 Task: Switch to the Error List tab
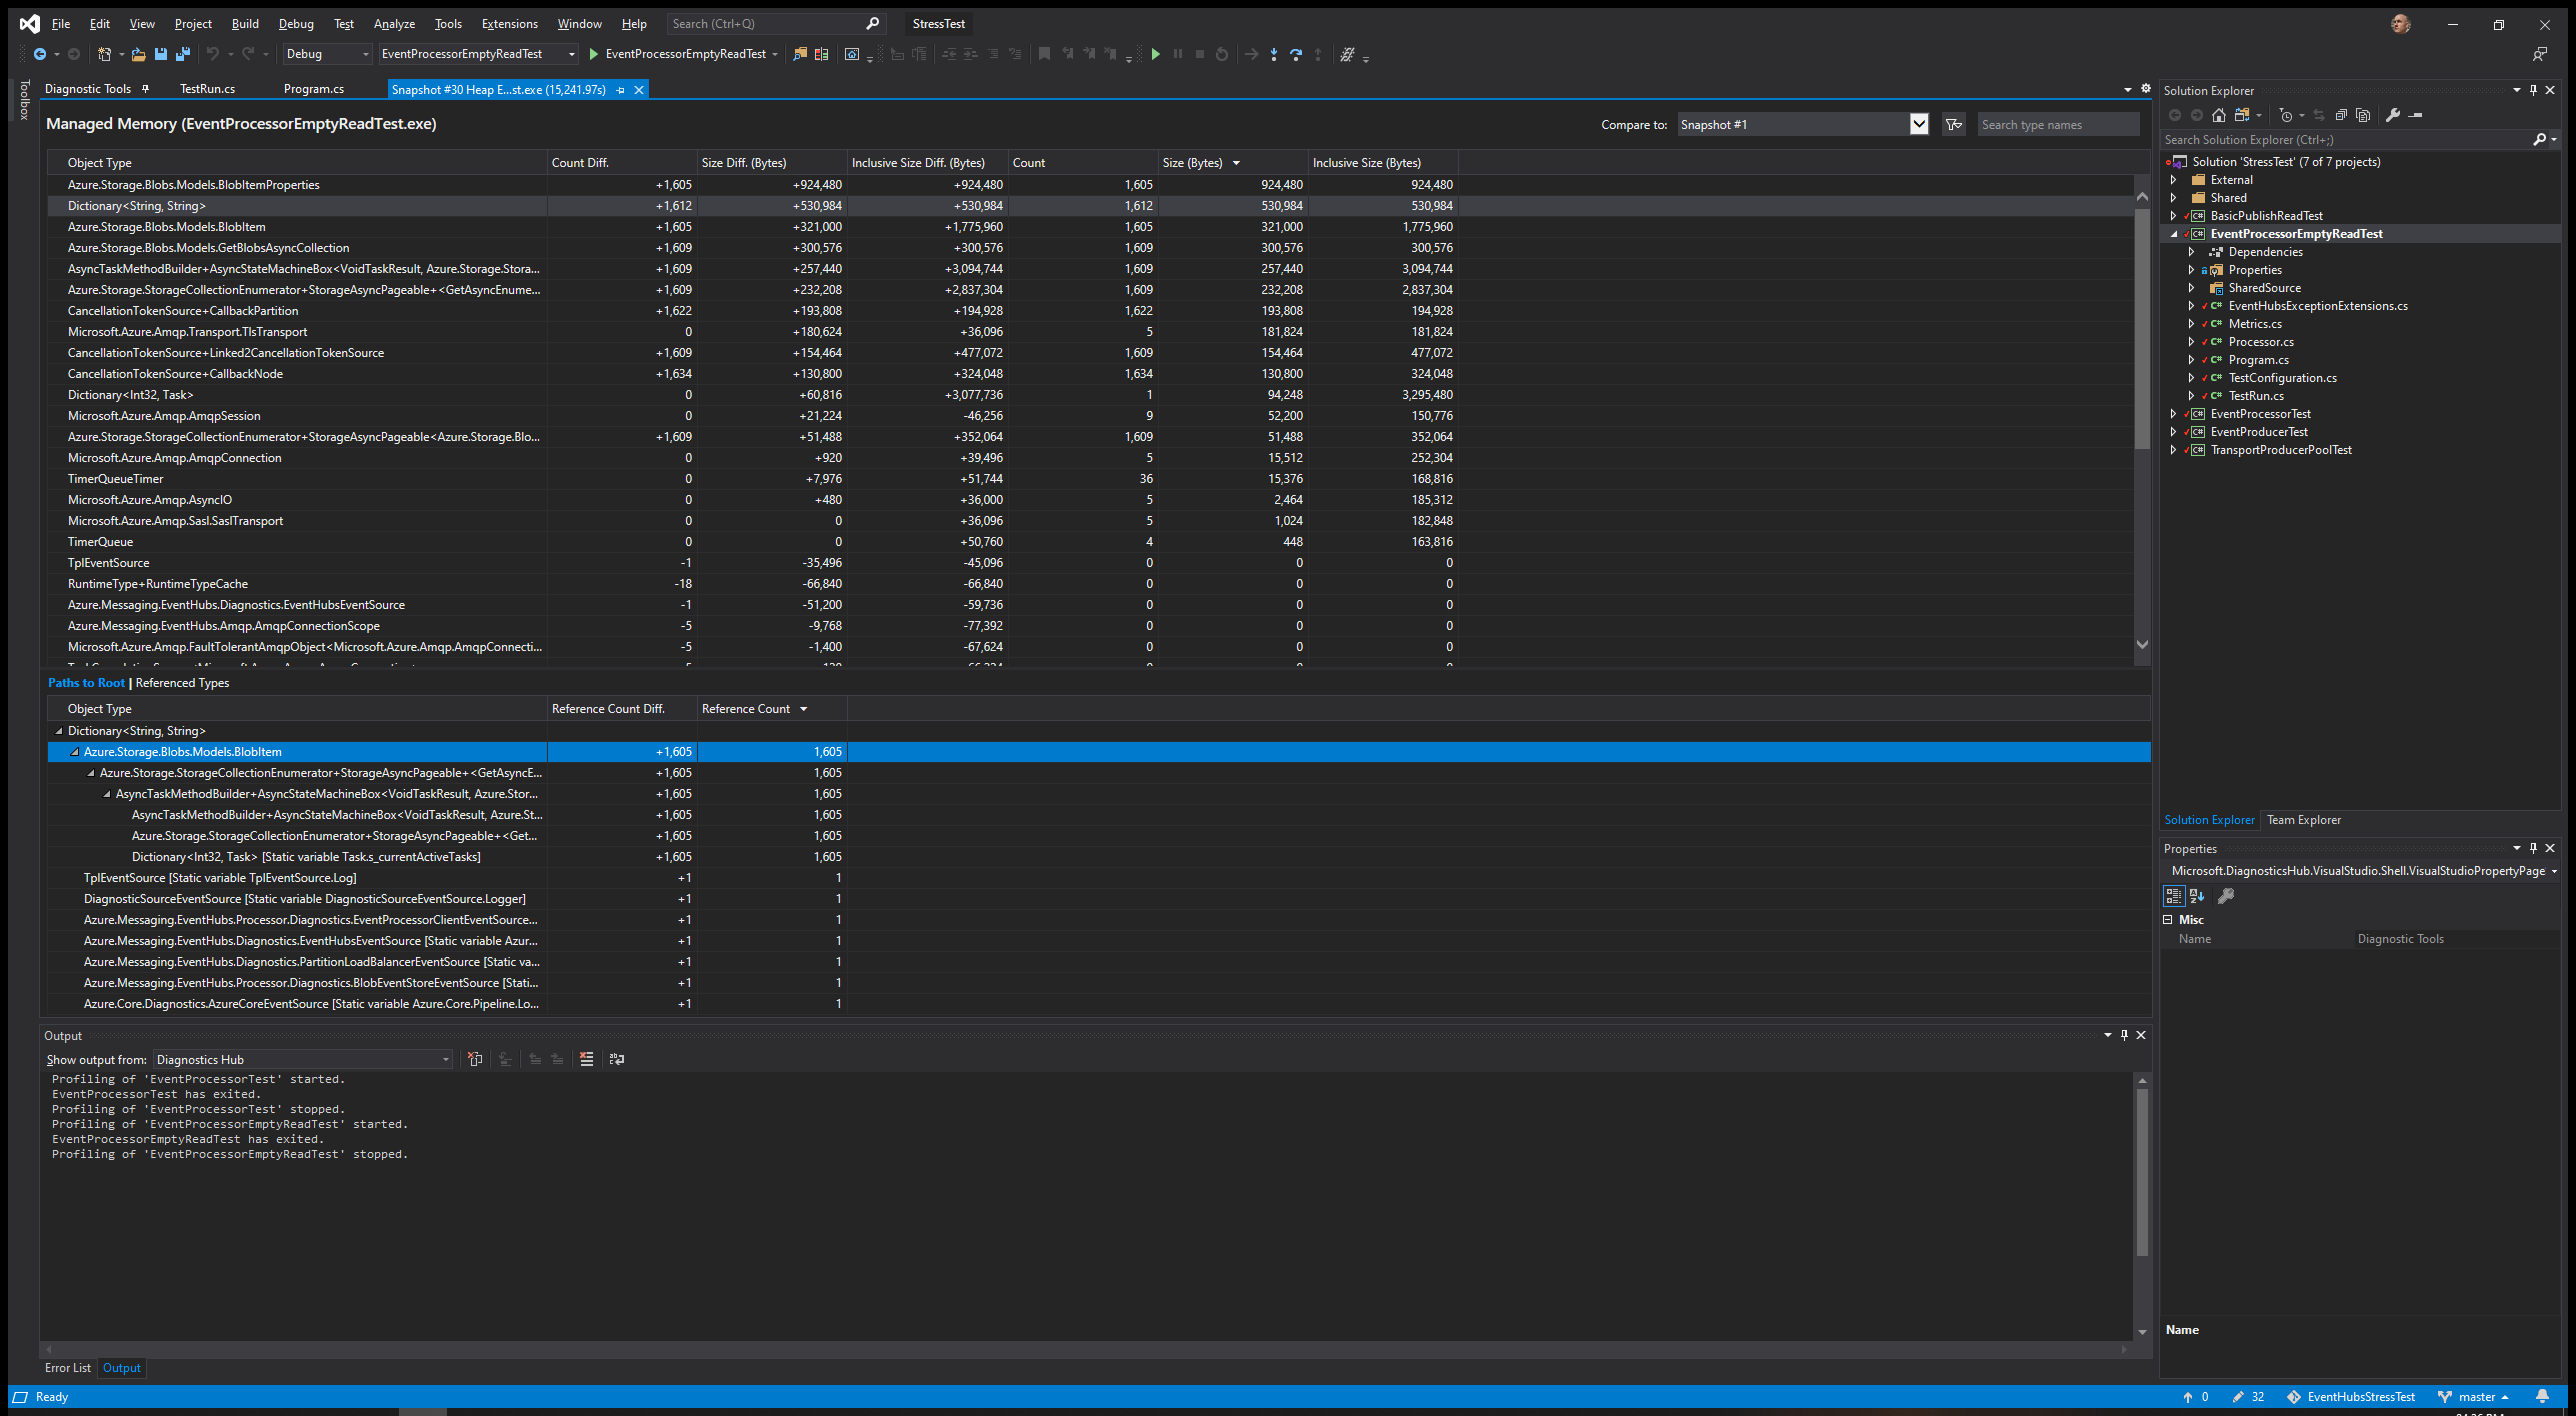(67, 1368)
